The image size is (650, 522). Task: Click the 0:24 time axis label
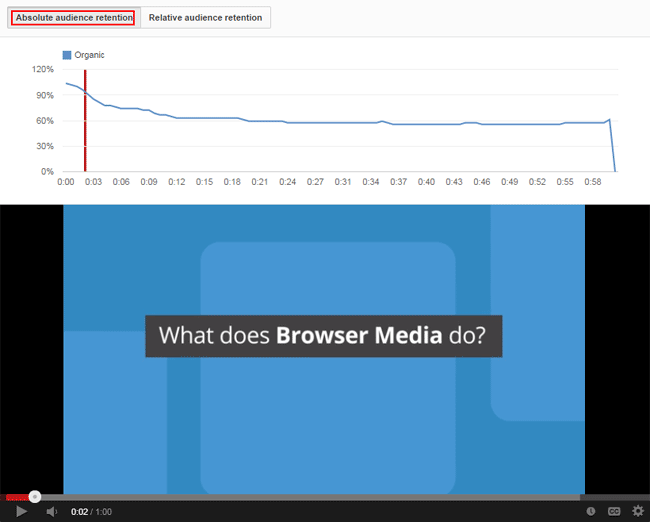287,182
